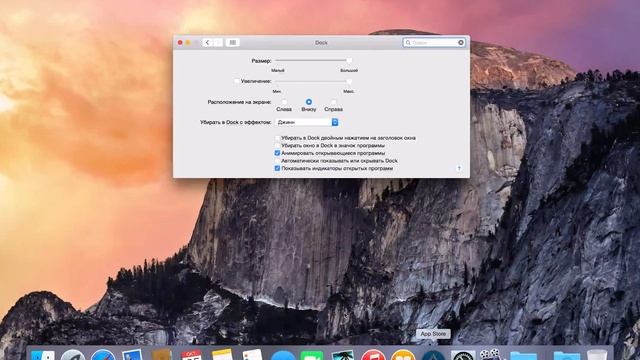640x360 pixels.
Task: Click the App Store tooltip label
Action: [433, 334]
